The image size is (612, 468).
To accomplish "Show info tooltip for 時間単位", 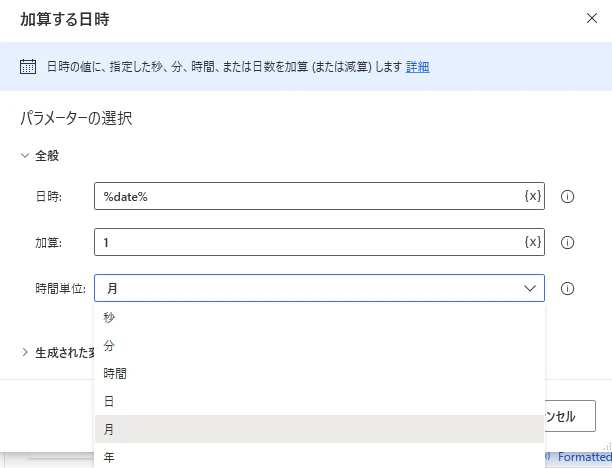I will [567, 288].
